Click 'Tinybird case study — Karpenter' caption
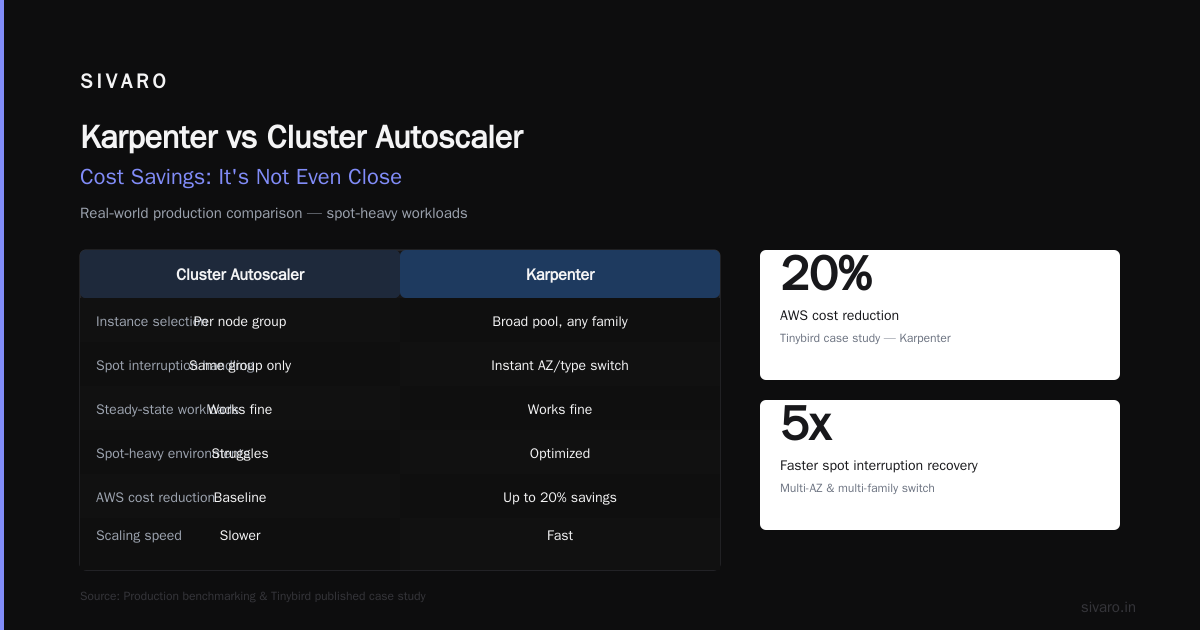 [865, 338]
